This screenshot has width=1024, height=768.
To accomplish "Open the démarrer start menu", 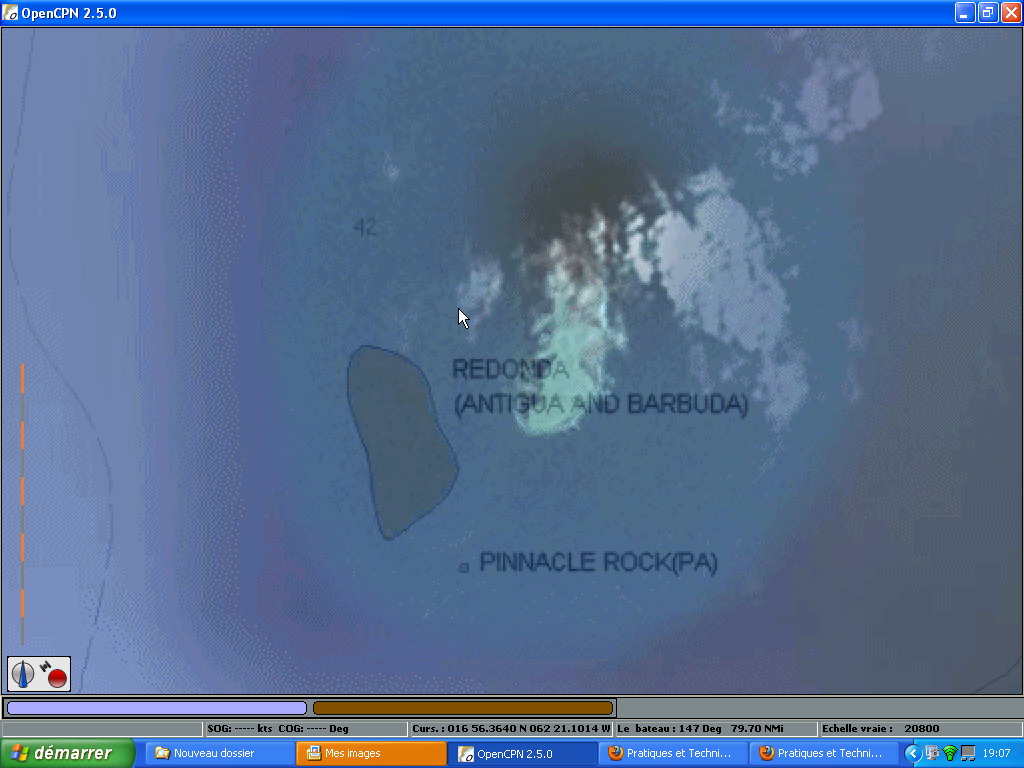I will 67,753.
